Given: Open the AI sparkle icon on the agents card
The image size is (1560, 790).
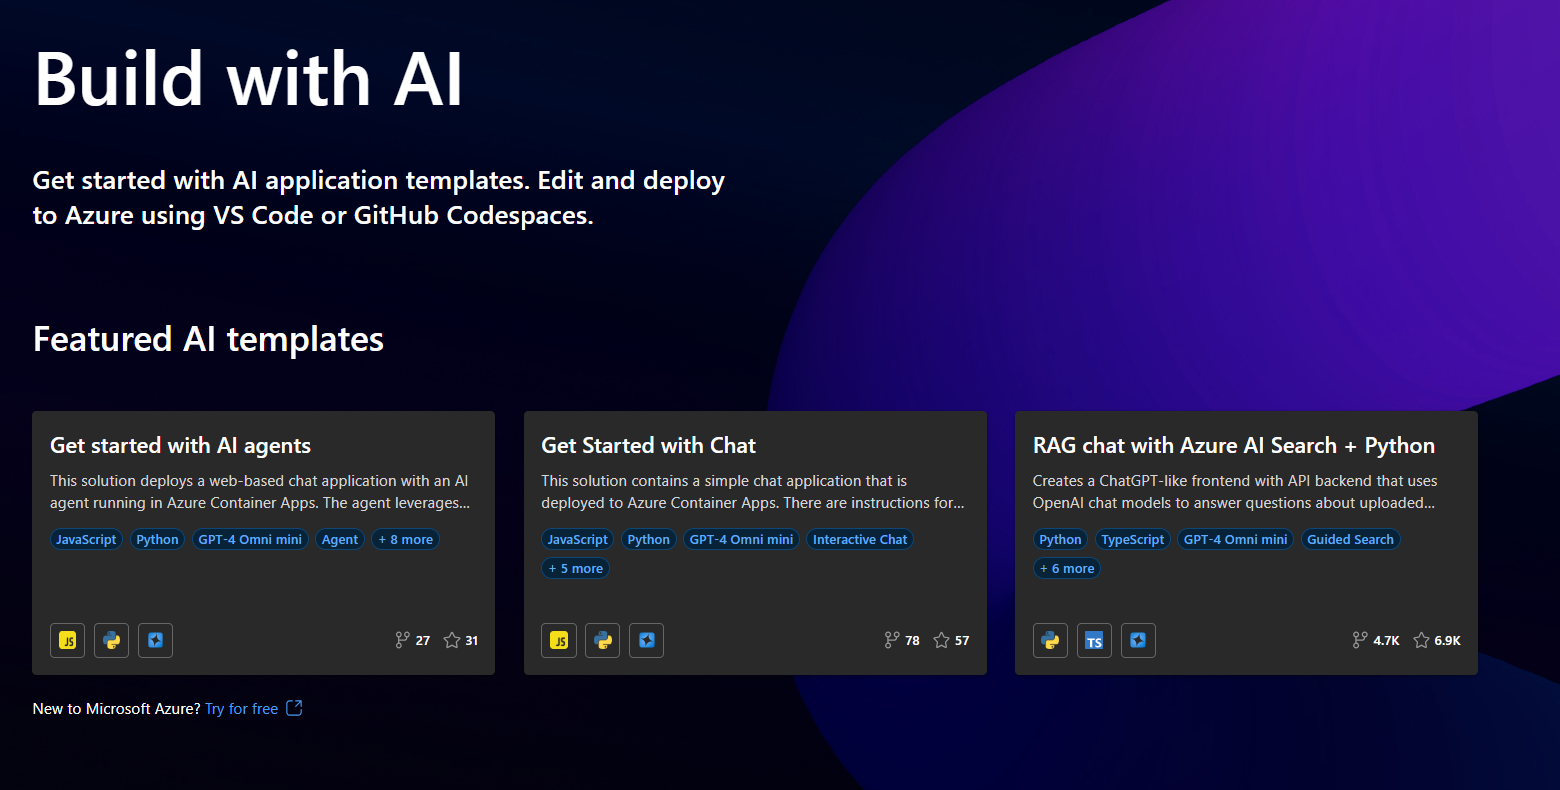Looking at the screenshot, I should [x=155, y=640].
